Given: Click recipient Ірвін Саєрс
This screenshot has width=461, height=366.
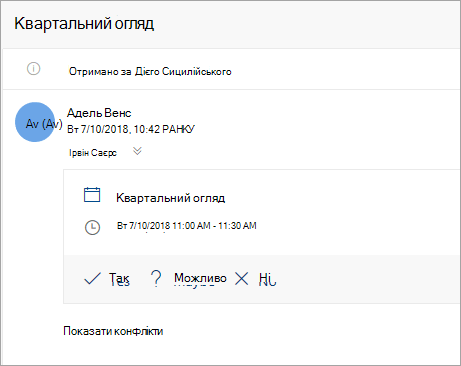Looking at the screenshot, I should [x=93, y=153].
